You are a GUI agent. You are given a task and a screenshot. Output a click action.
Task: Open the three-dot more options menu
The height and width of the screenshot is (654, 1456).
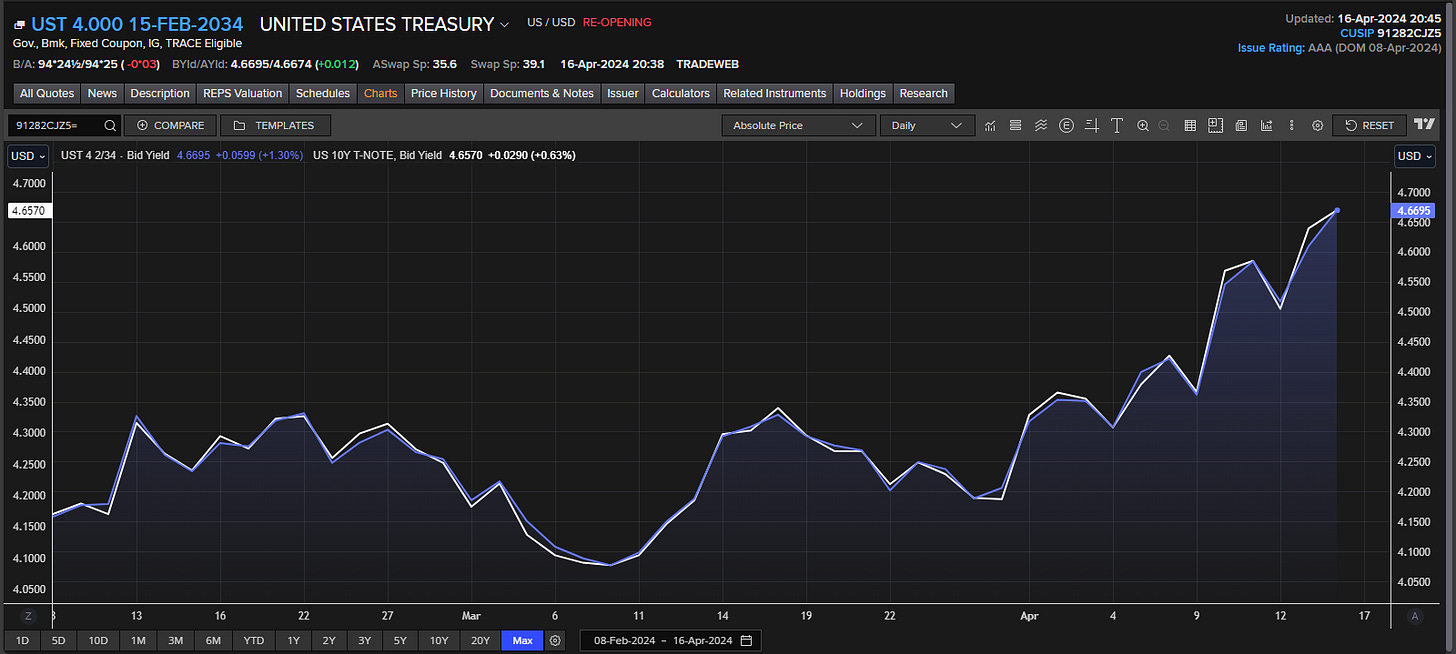click(1292, 125)
